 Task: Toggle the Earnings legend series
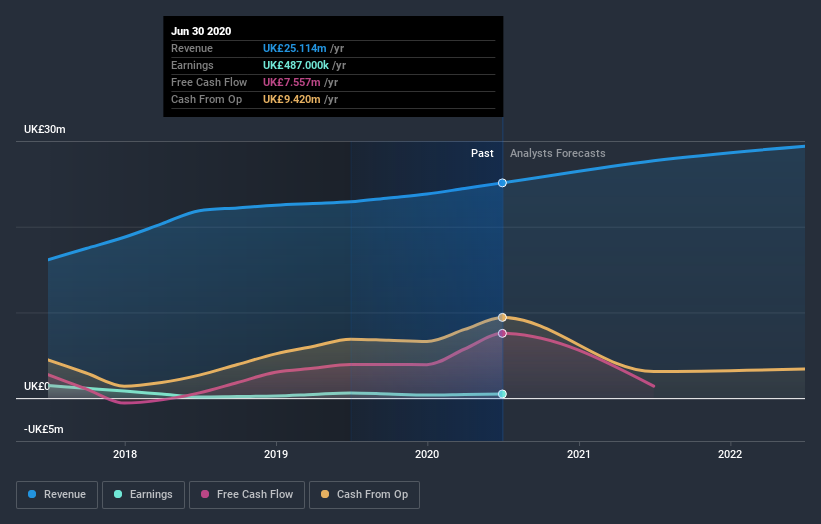[x=143, y=495]
